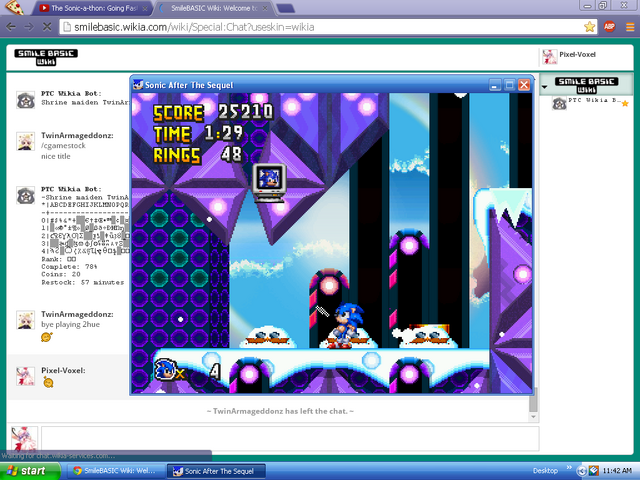Select Sonic After The Sequel taskbar item
The height and width of the screenshot is (480, 640).
[216, 471]
